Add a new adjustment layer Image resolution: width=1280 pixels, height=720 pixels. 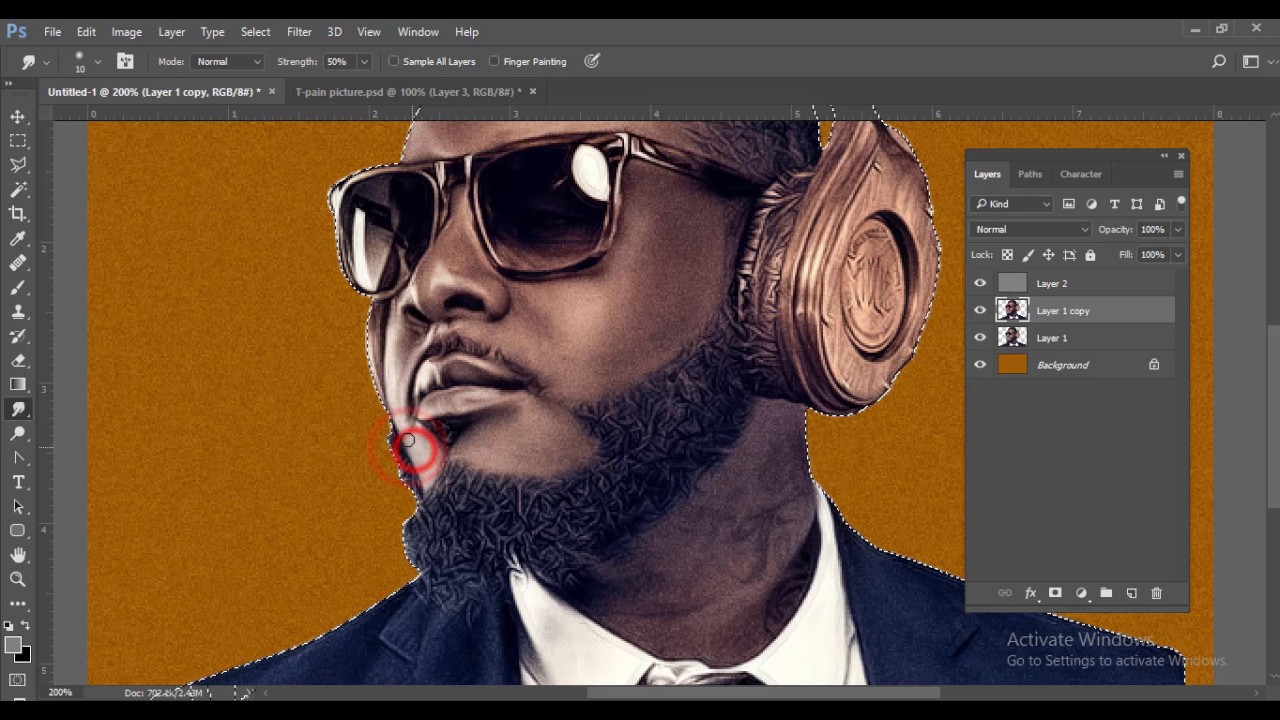1081,593
